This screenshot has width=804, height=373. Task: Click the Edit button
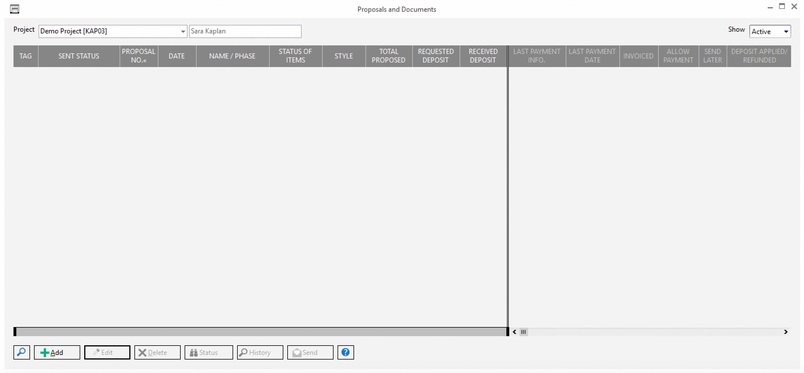pos(107,352)
